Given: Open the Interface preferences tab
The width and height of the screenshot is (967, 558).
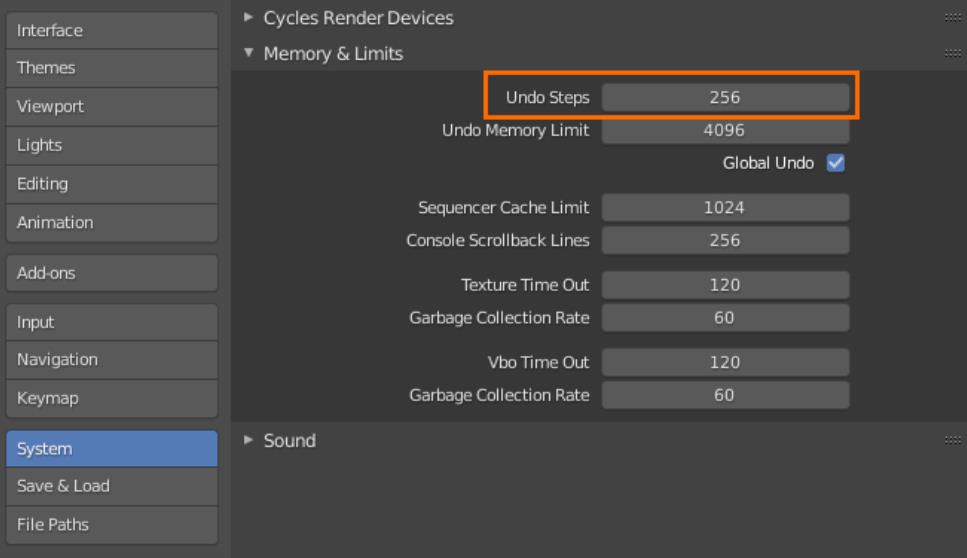Looking at the screenshot, I should point(112,30).
